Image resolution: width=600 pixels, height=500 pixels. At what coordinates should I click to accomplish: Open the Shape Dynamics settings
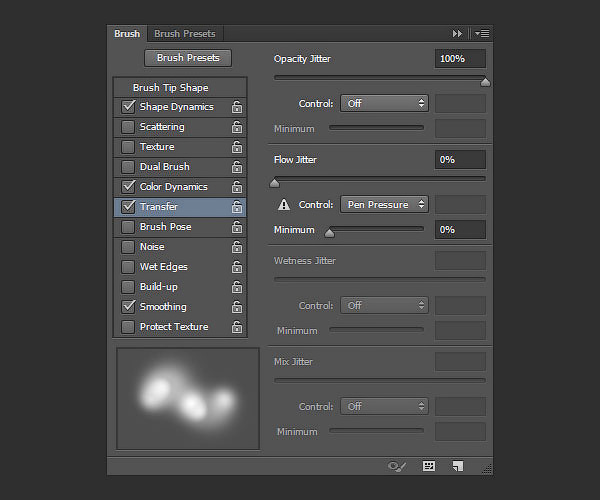point(176,107)
